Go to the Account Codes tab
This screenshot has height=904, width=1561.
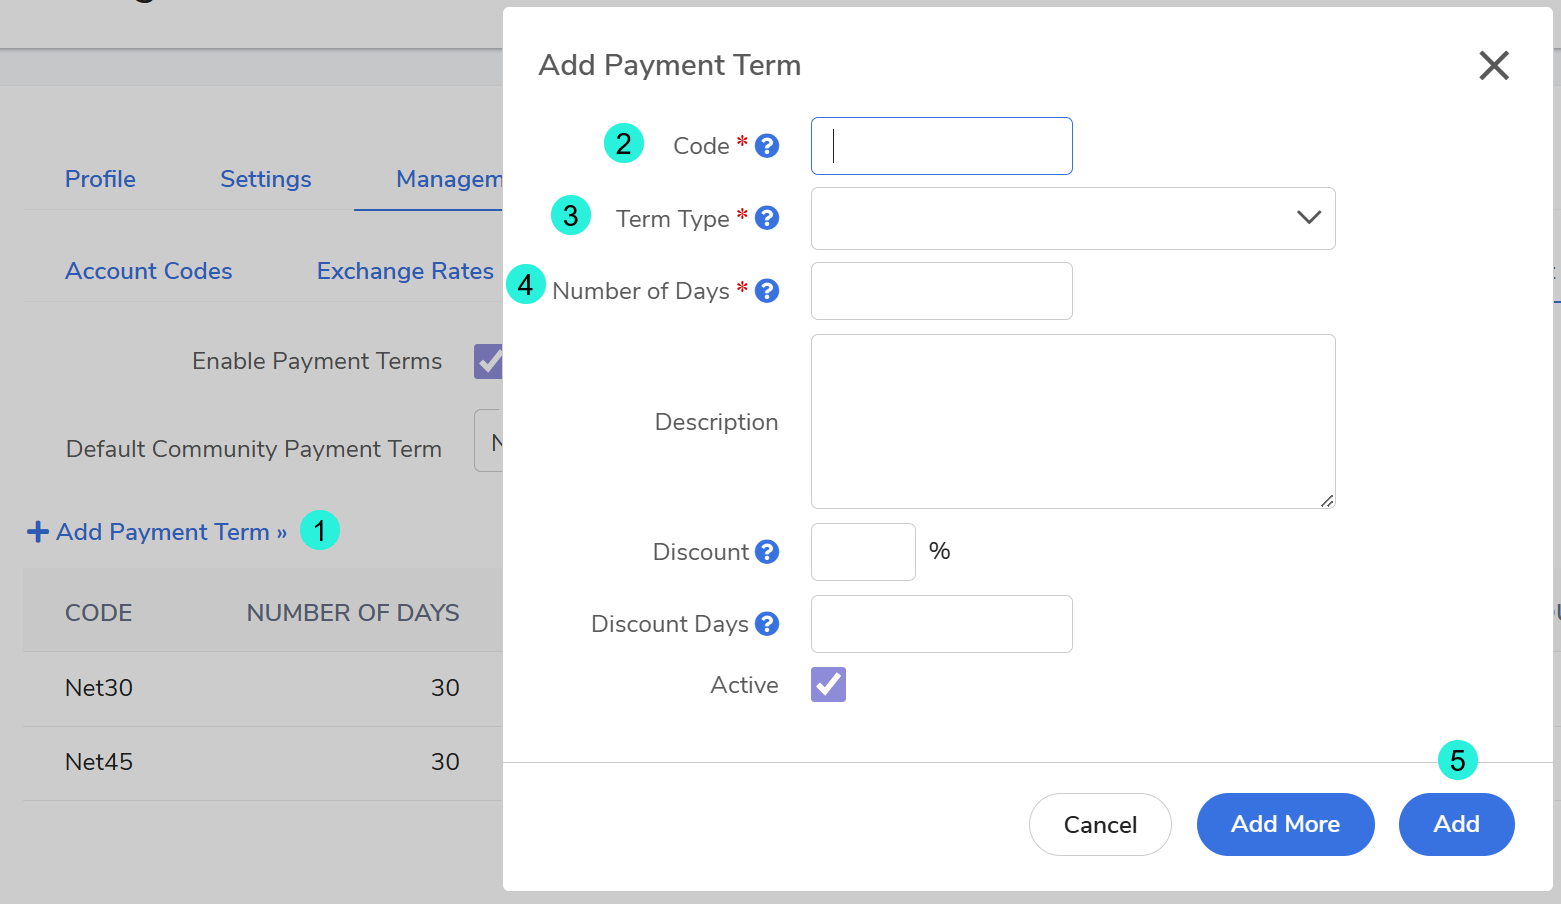pos(148,271)
